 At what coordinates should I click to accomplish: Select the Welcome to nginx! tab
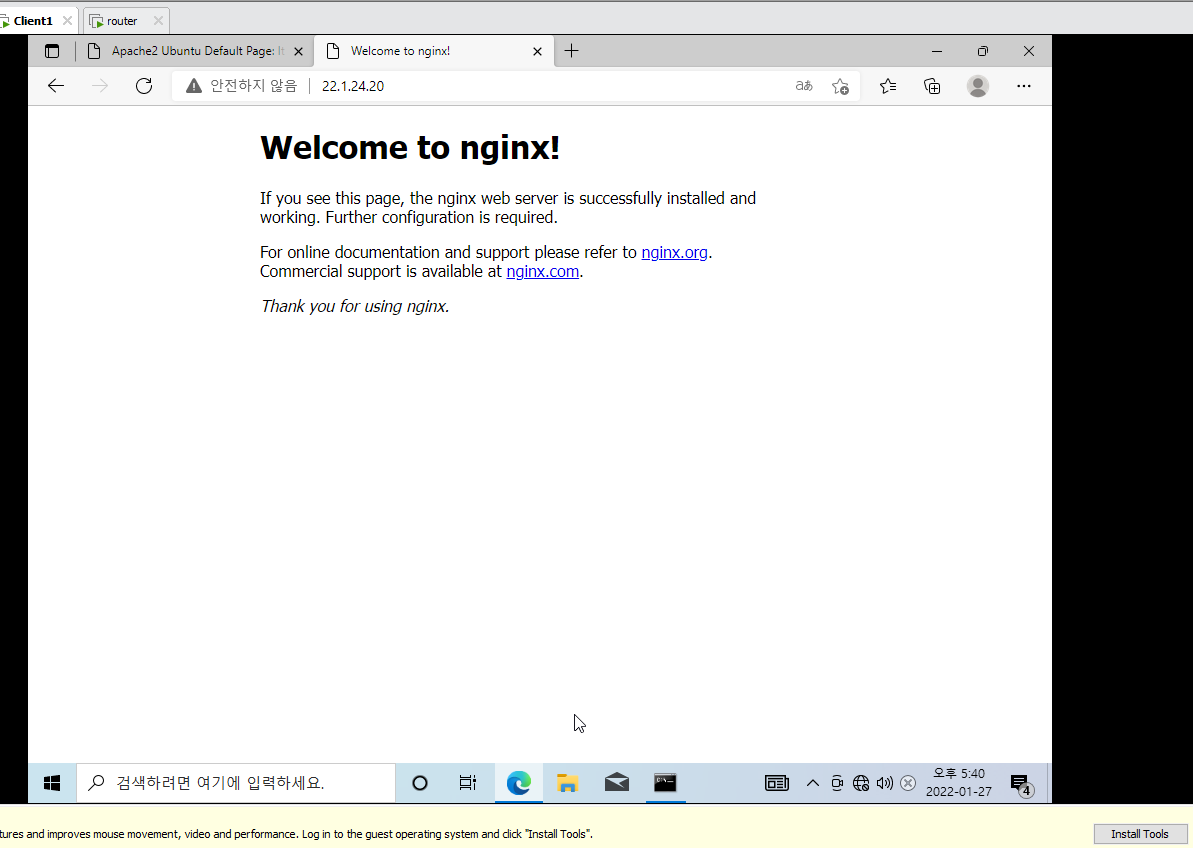(x=434, y=51)
